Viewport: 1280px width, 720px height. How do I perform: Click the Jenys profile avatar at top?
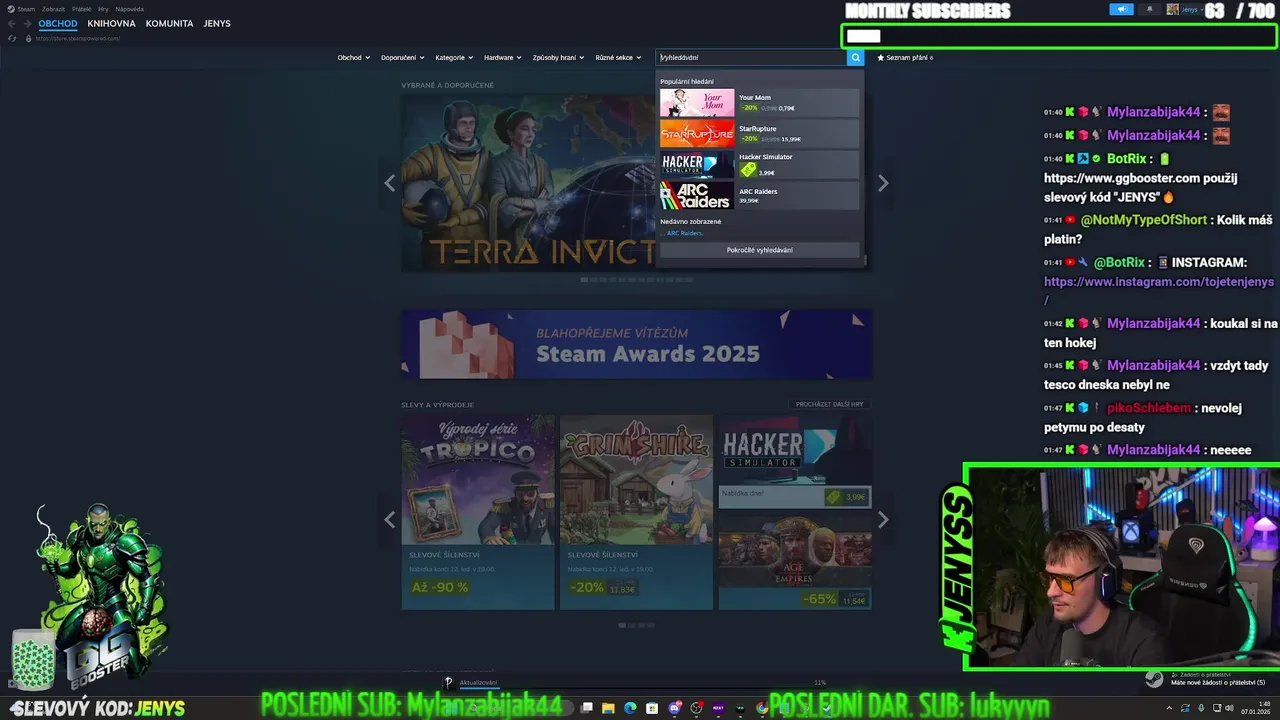[1173, 9]
